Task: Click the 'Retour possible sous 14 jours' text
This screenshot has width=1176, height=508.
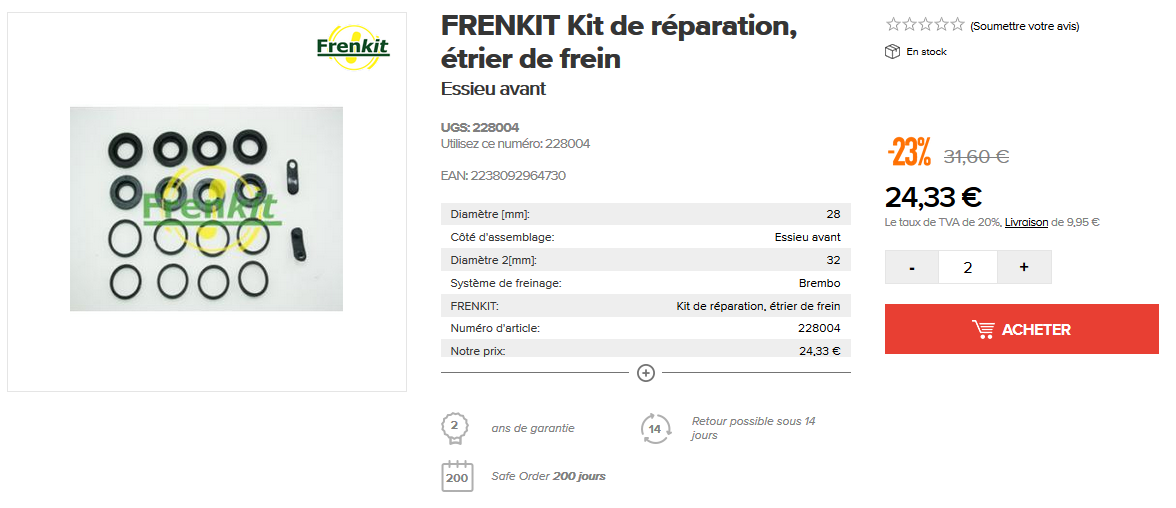Action: click(x=753, y=428)
